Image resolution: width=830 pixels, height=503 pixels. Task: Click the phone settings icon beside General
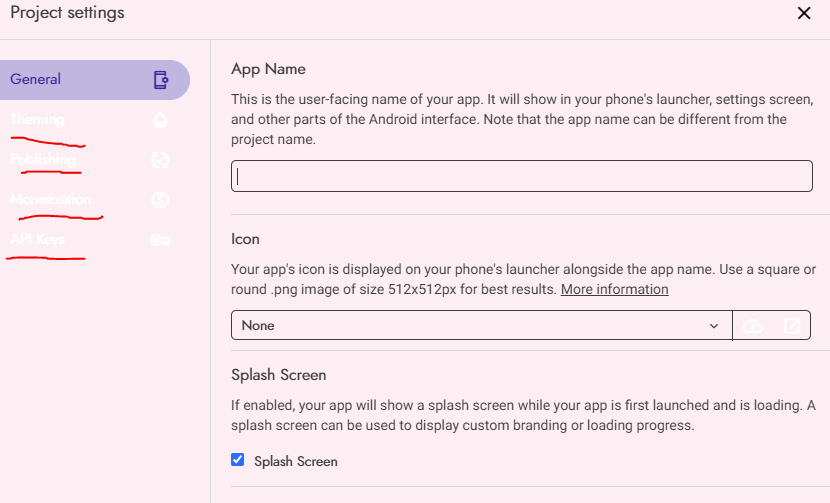pyautogui.click(x=160, y=80)
